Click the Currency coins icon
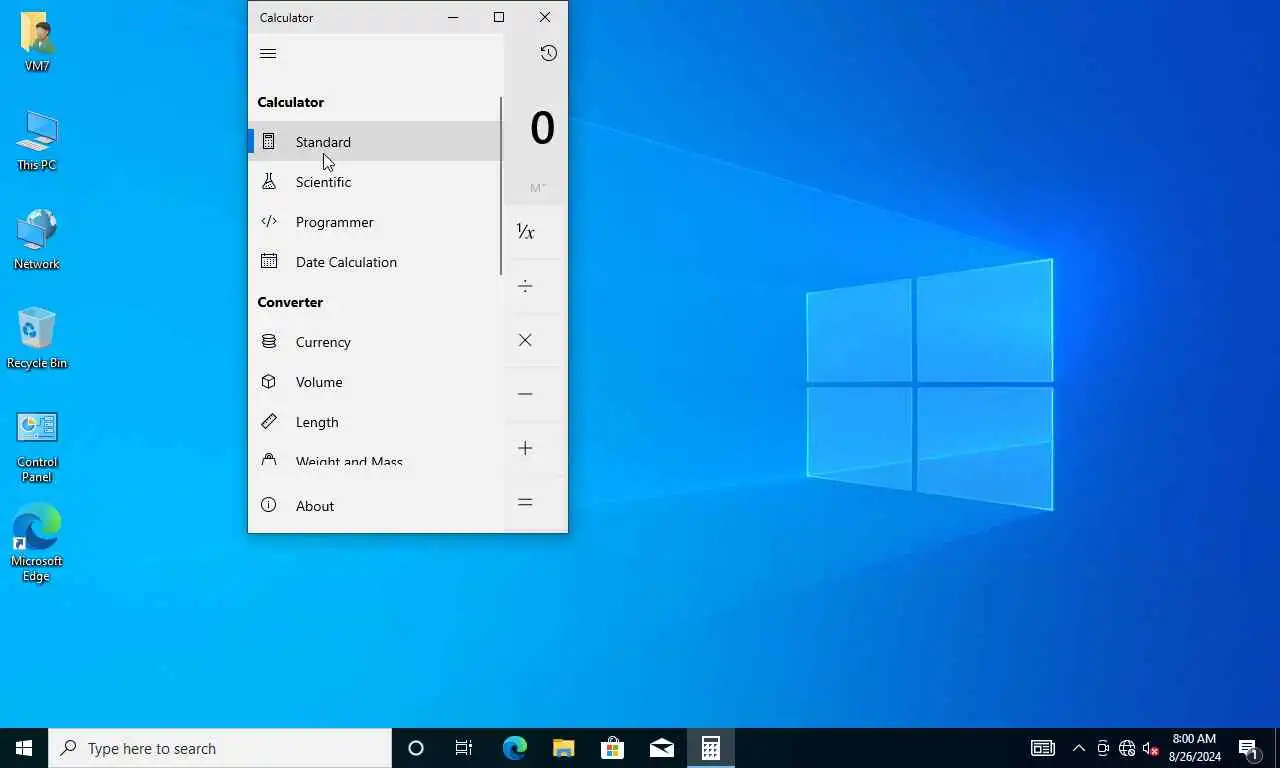The width and height of the screenshot is (1280, 768). 268,342
